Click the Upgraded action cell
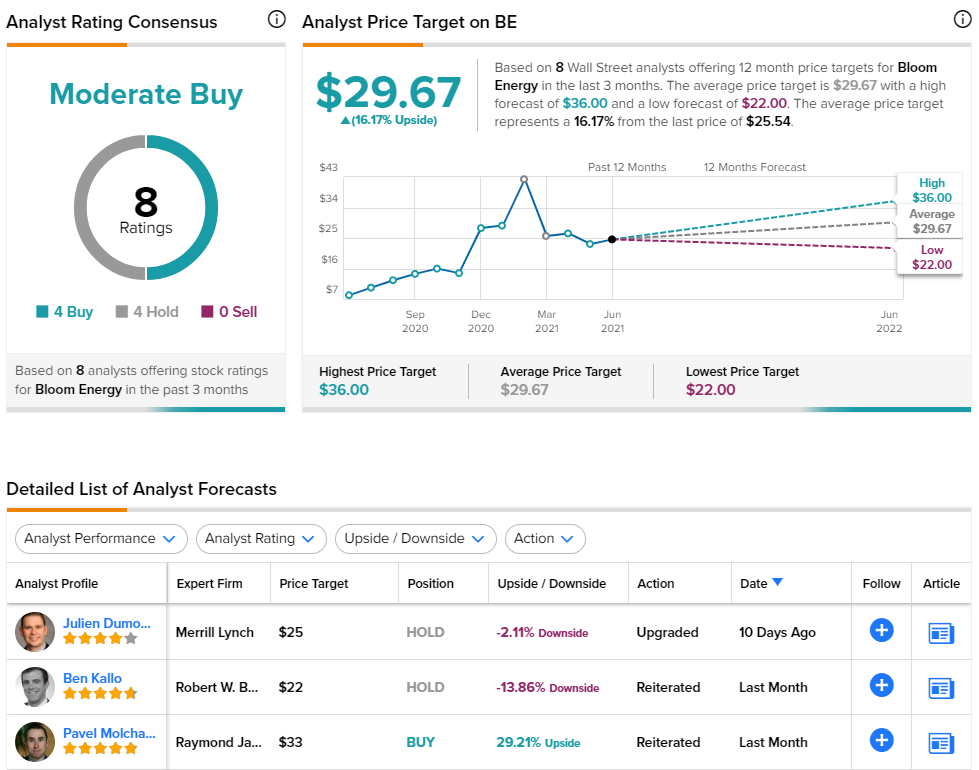The height and width of the screenshot is (770, 979). coord(667,632)
